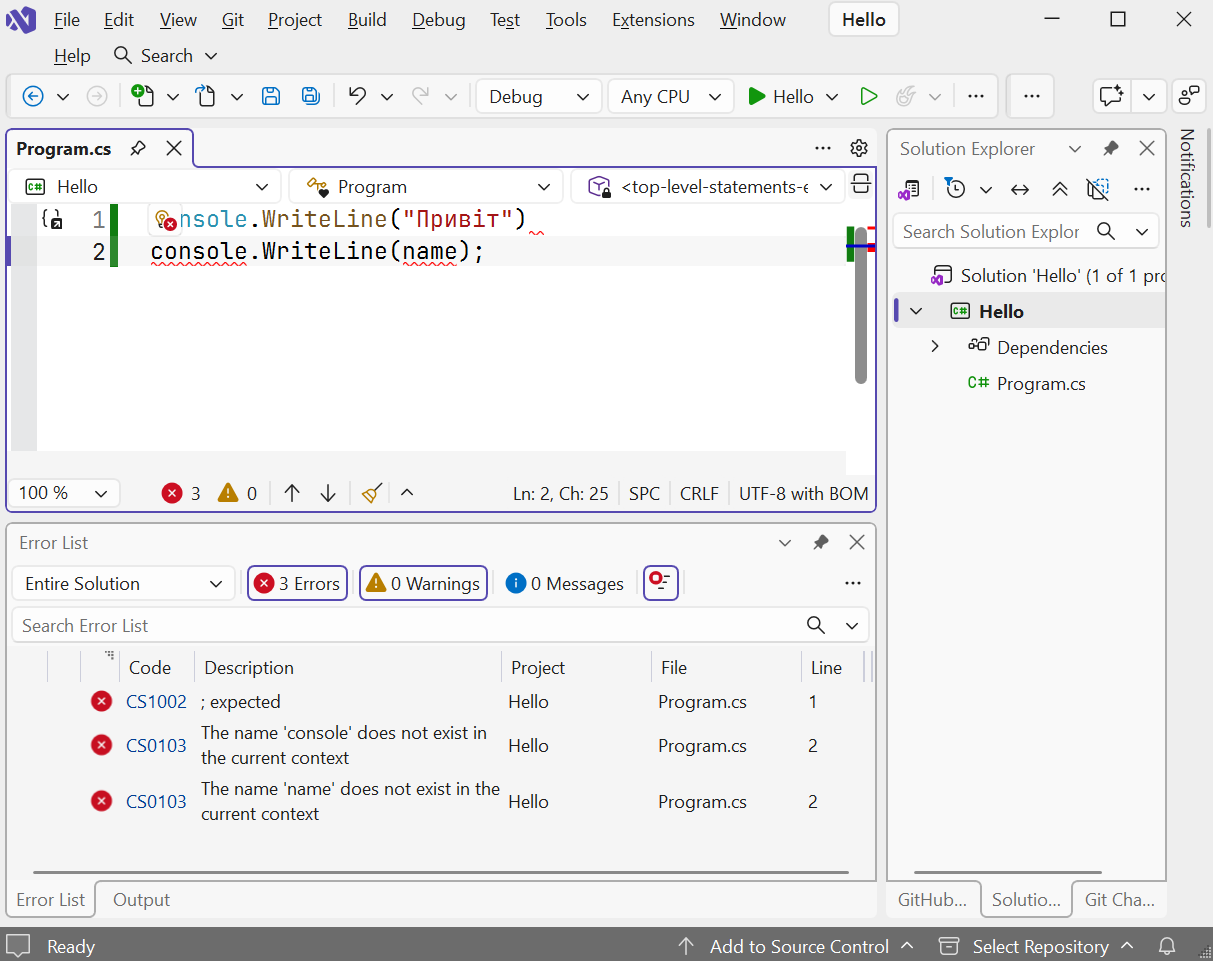Toggle the 0 Warnings filter button
This screenshot has height=961, width=1213.
coord(423,583)
